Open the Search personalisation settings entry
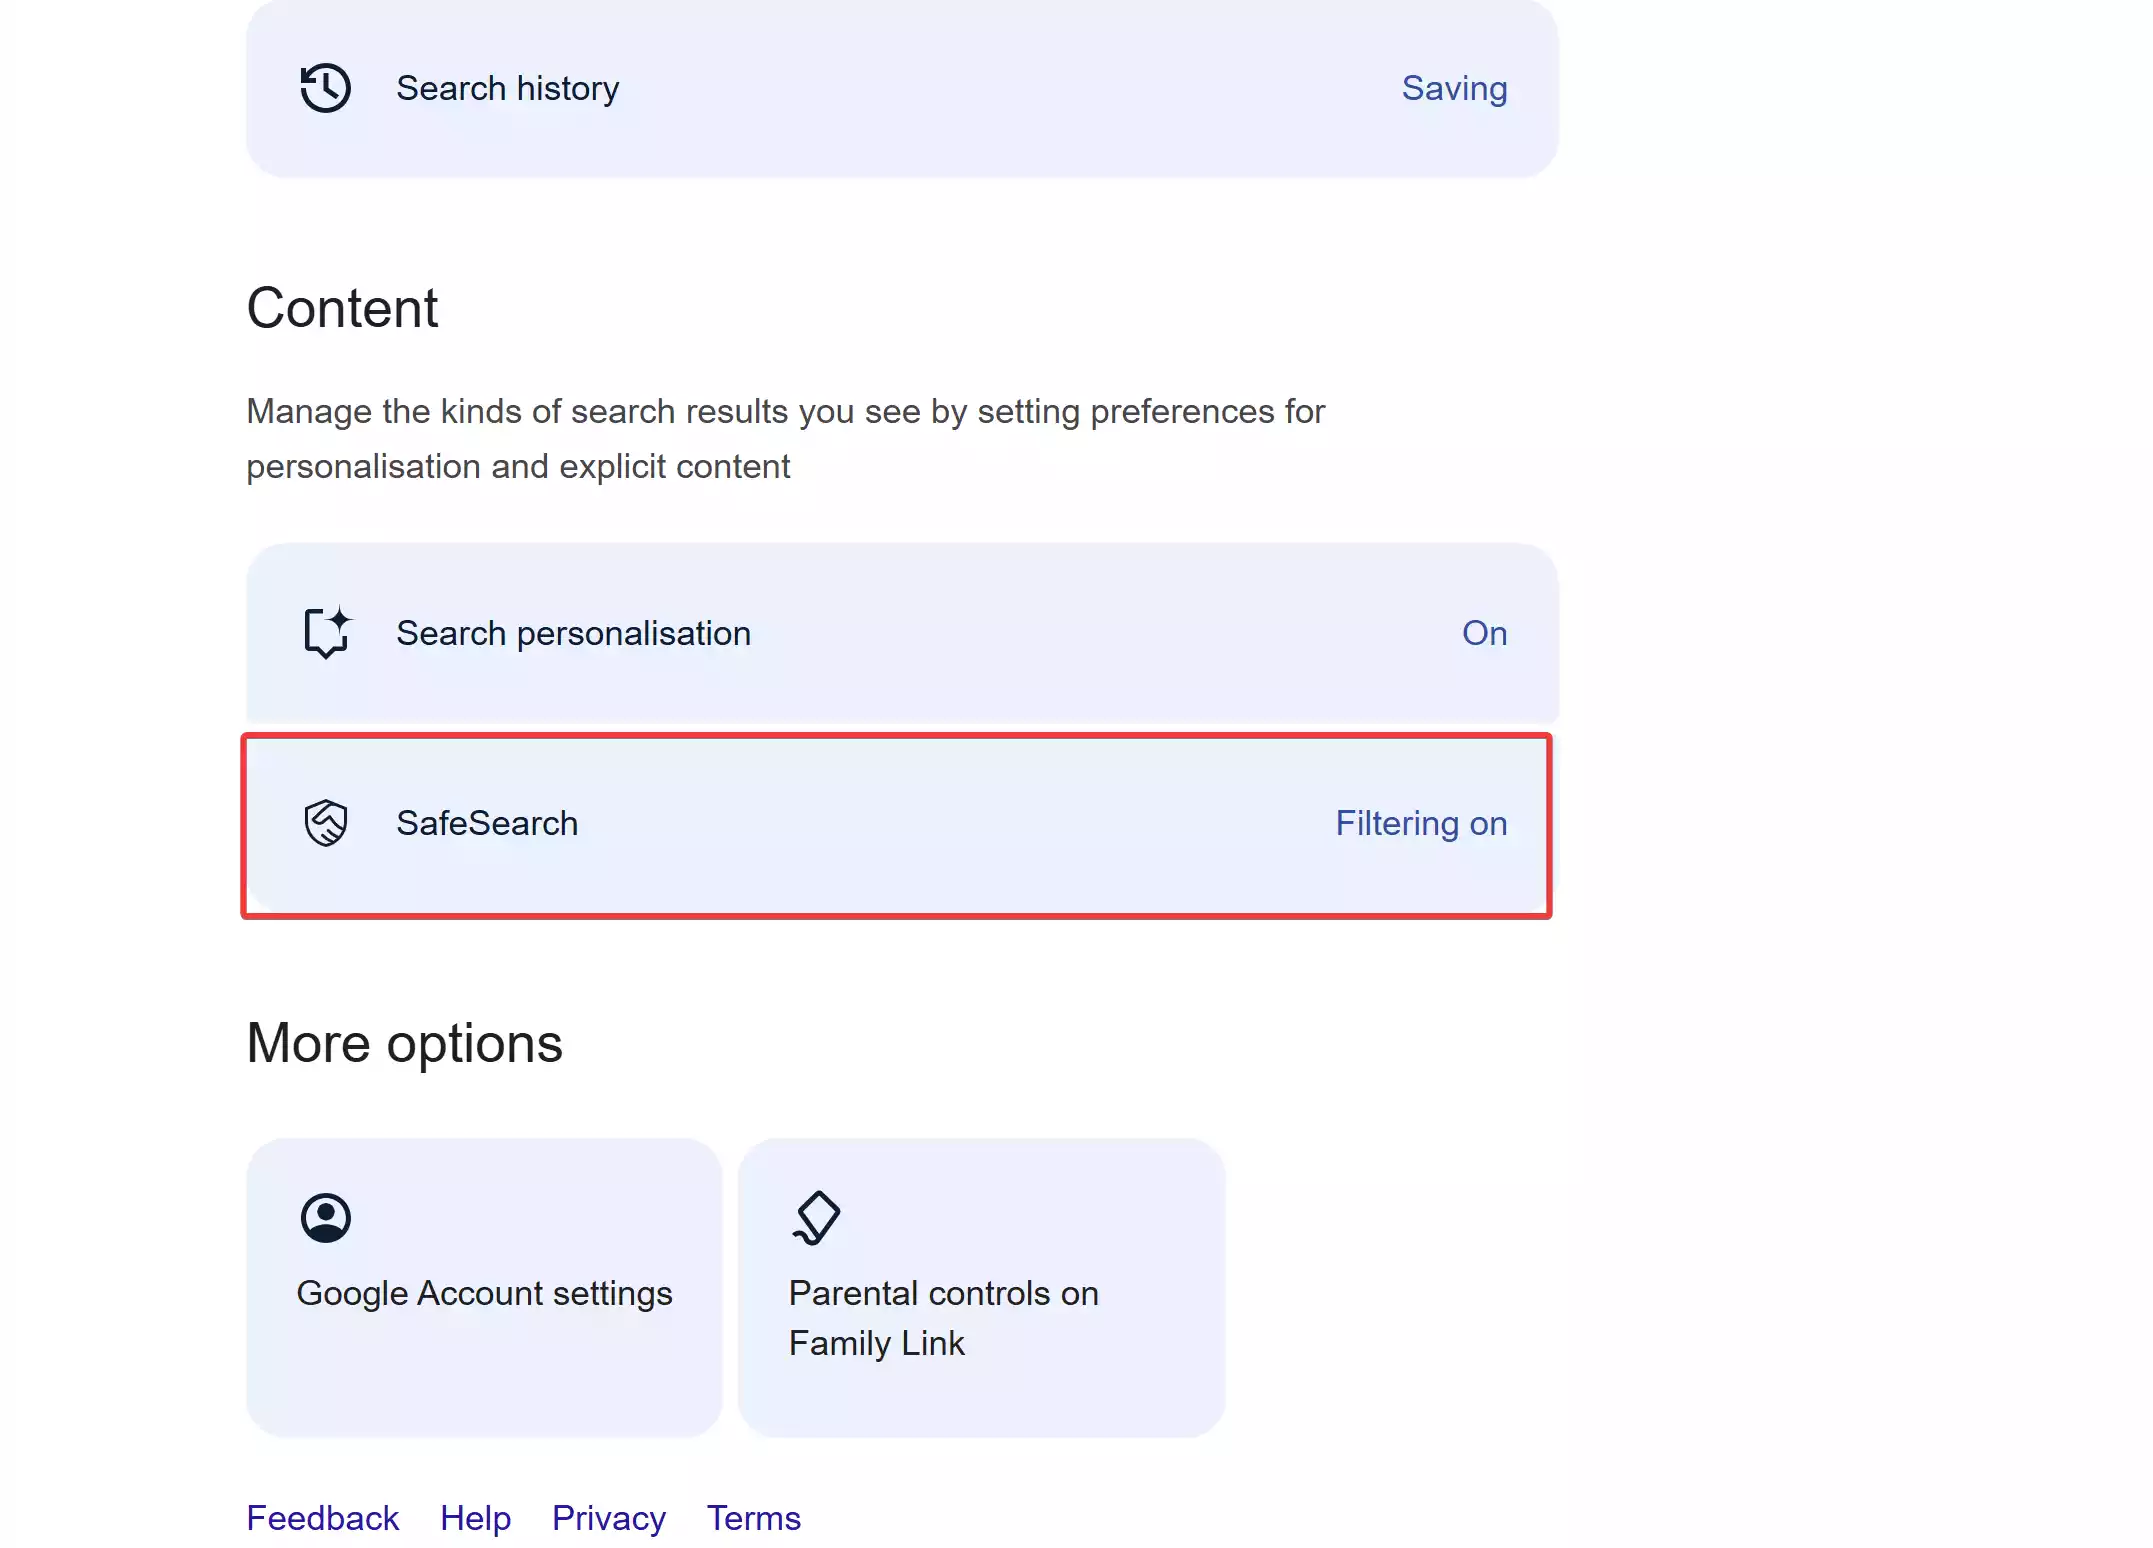Screen dimensions: 2153x1548 click(900, 632)
